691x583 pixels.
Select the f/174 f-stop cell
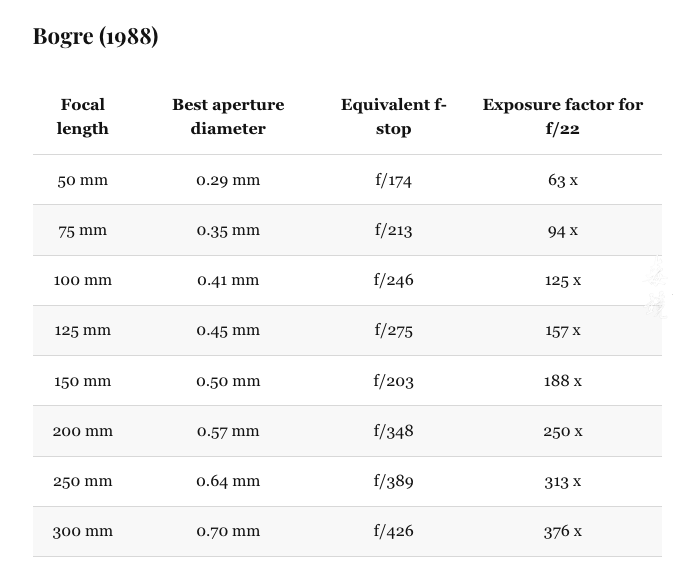(393, 180)
